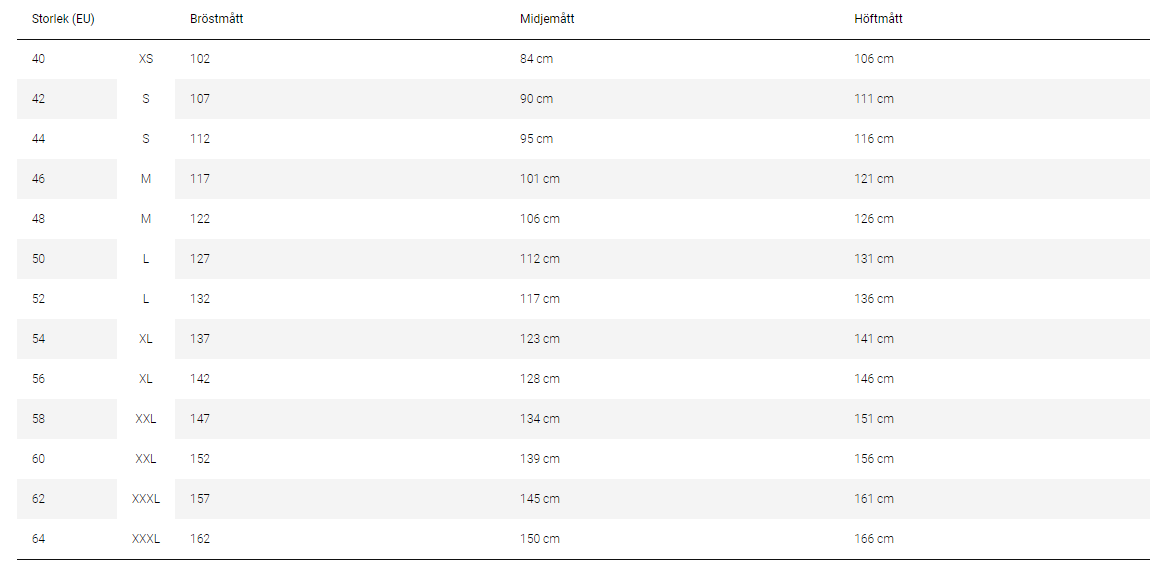Screen dimensions: 1176x587
Task: Click the hip value 121 cm
Action: (874, 179)
